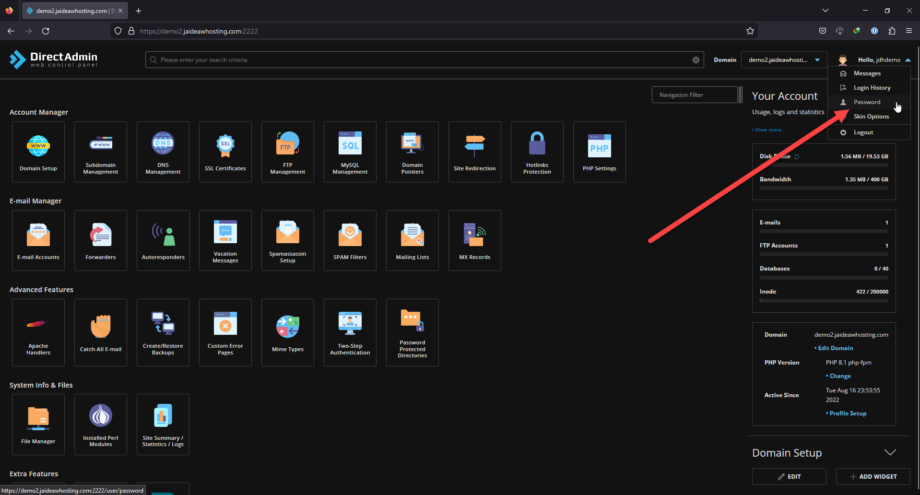Image resolution: width=920 pixels, height=495 pixels.
Task: Select Messages in user menu
Action: pyautogui.click(x=869, y=73)
